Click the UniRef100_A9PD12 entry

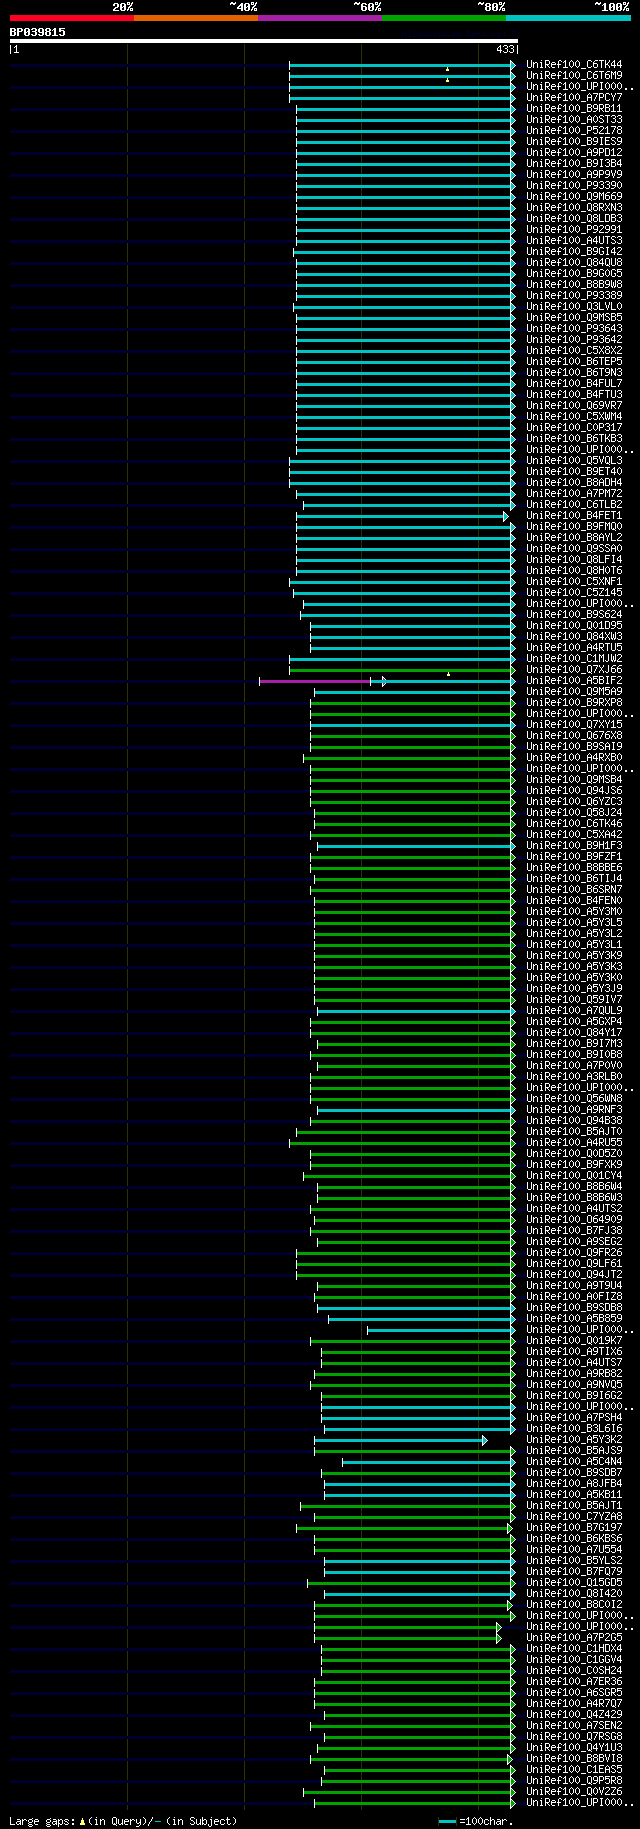(x=574, y=152)
